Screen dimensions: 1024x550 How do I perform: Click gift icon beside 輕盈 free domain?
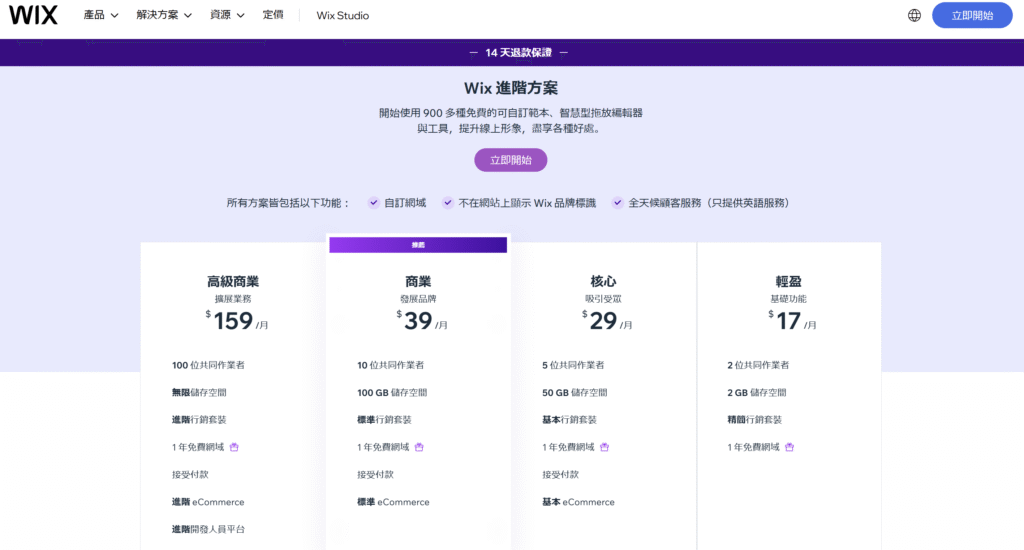[790, 447]
